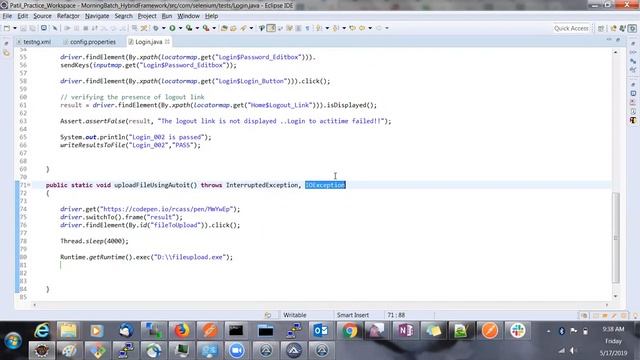Open the Project menu
Viewport: 640px width, 360px height.
(147, 16)
